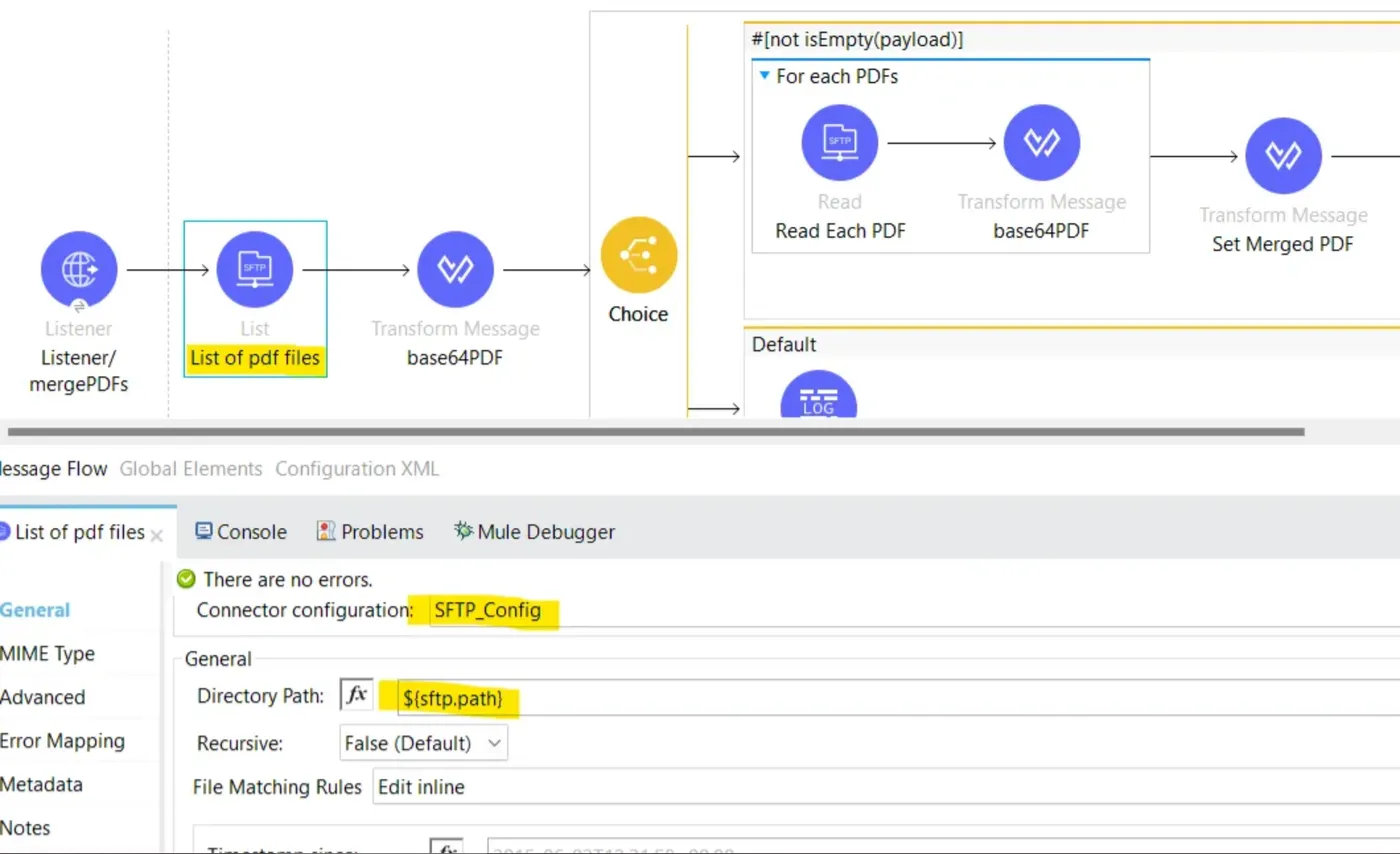Image resolution: width=1400 pixels, height=854 pixels.
Task: Click the 'List of pdf files' label
Action: point(255,357)
